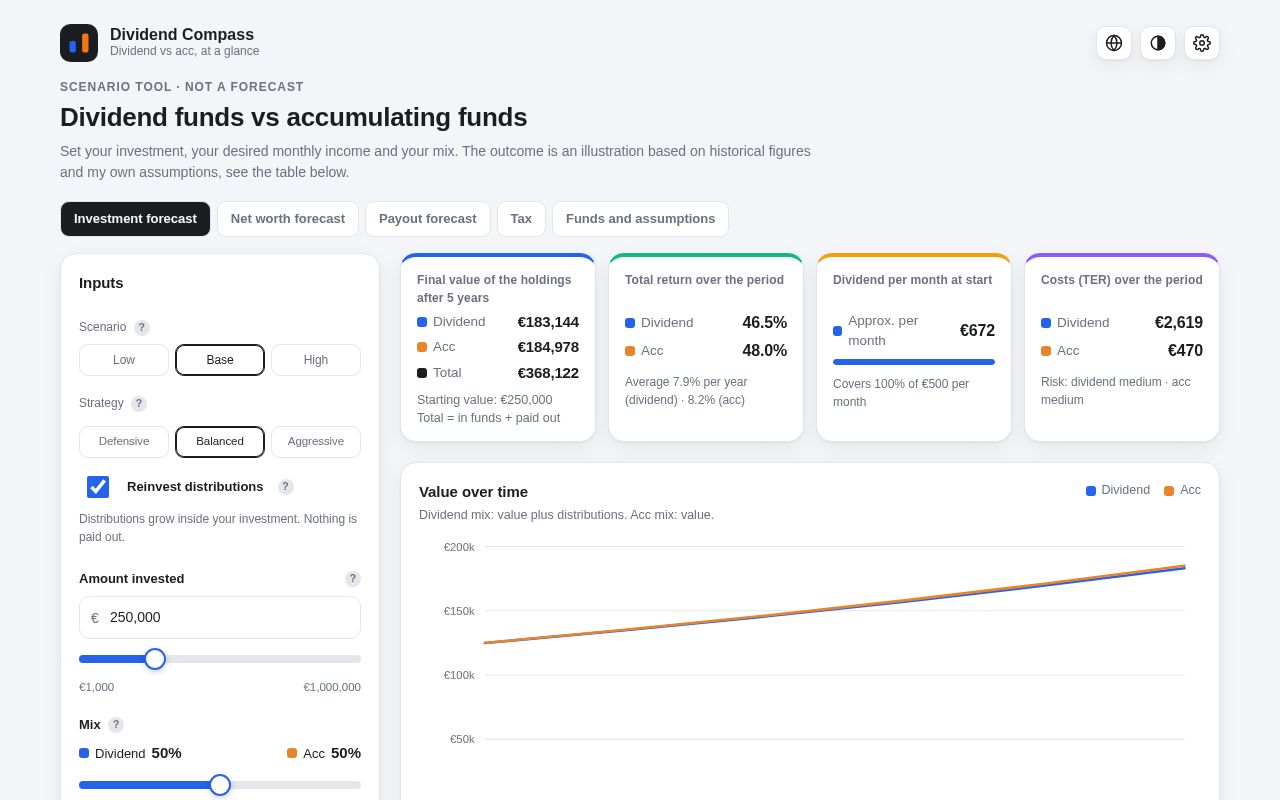Click the 46.5% dividend return

[765, 323]
